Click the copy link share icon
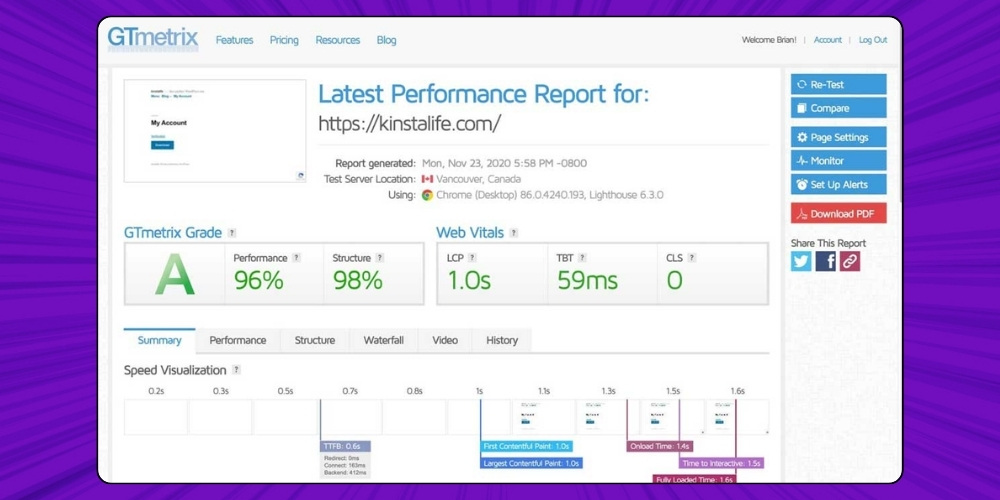This screenshot has height=500, width=1000. 849,261
